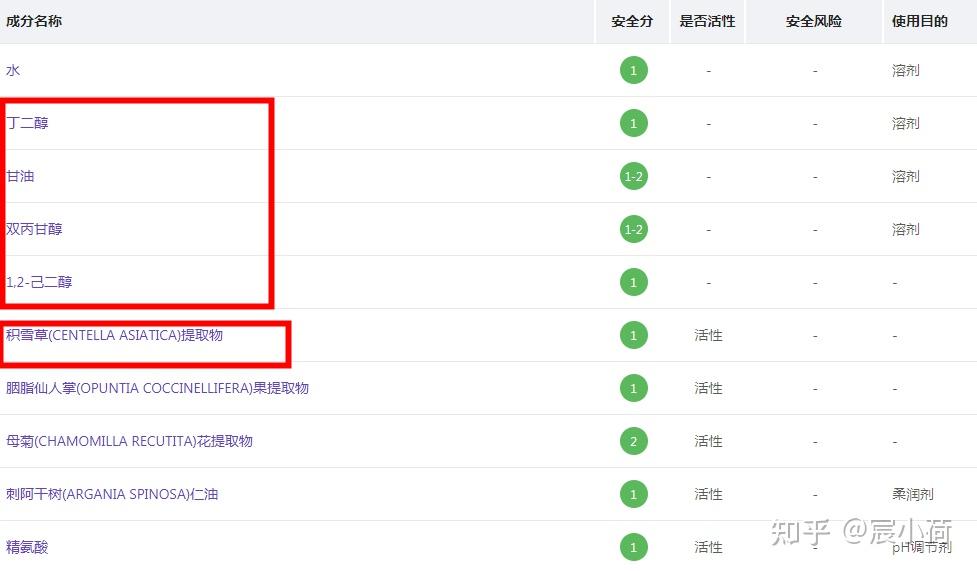Open the 丁二醇 ingredient link
977x571 pixels.
pyautogui.click(x=27, y=123)
